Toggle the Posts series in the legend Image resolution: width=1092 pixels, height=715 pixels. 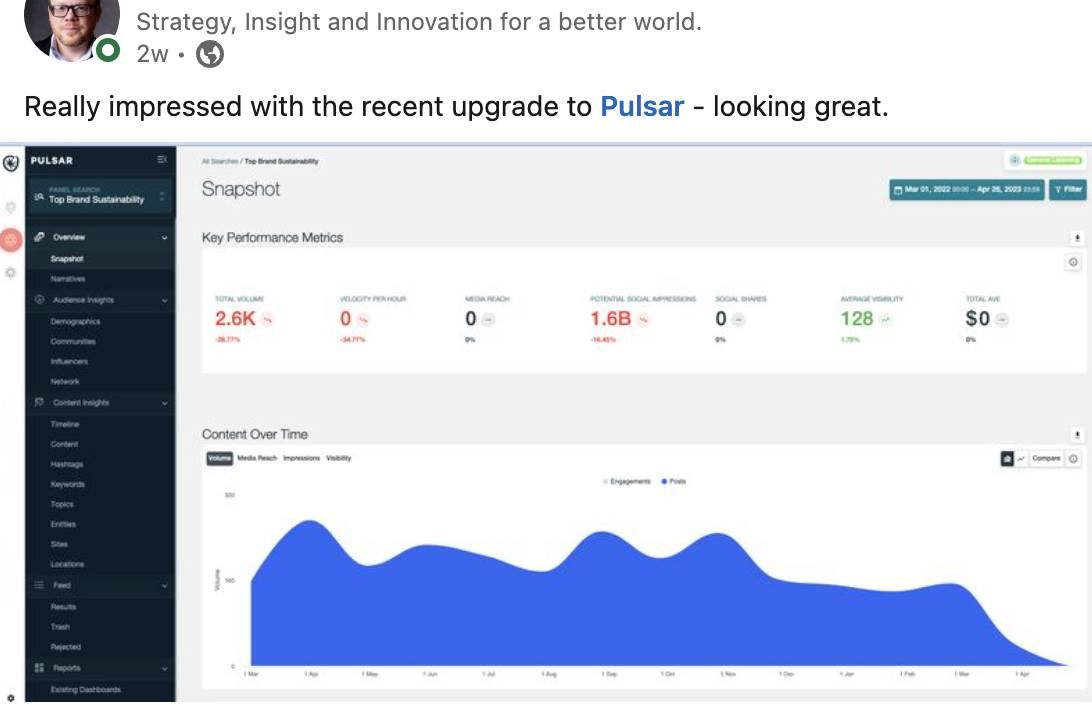pyautogui.click(x=674, y=482)
